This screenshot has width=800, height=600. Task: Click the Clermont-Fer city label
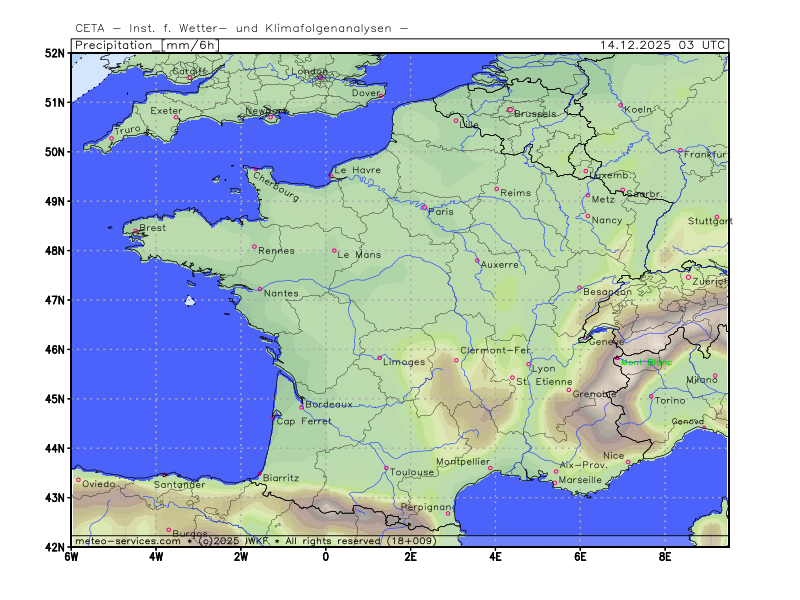tap(495, 350)
